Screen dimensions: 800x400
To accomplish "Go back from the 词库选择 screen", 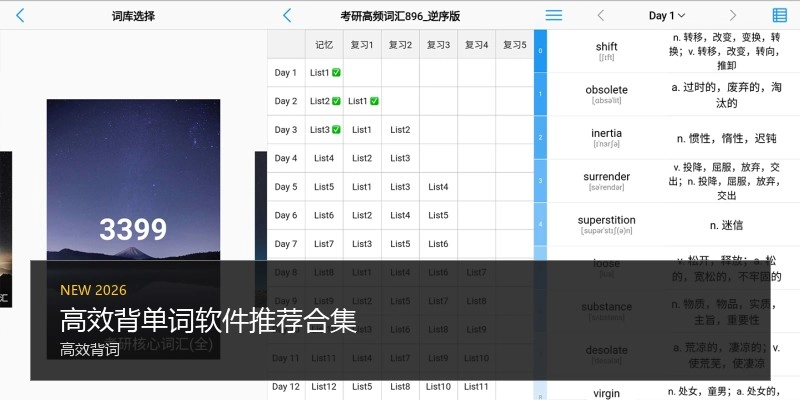I will [20, 15].
